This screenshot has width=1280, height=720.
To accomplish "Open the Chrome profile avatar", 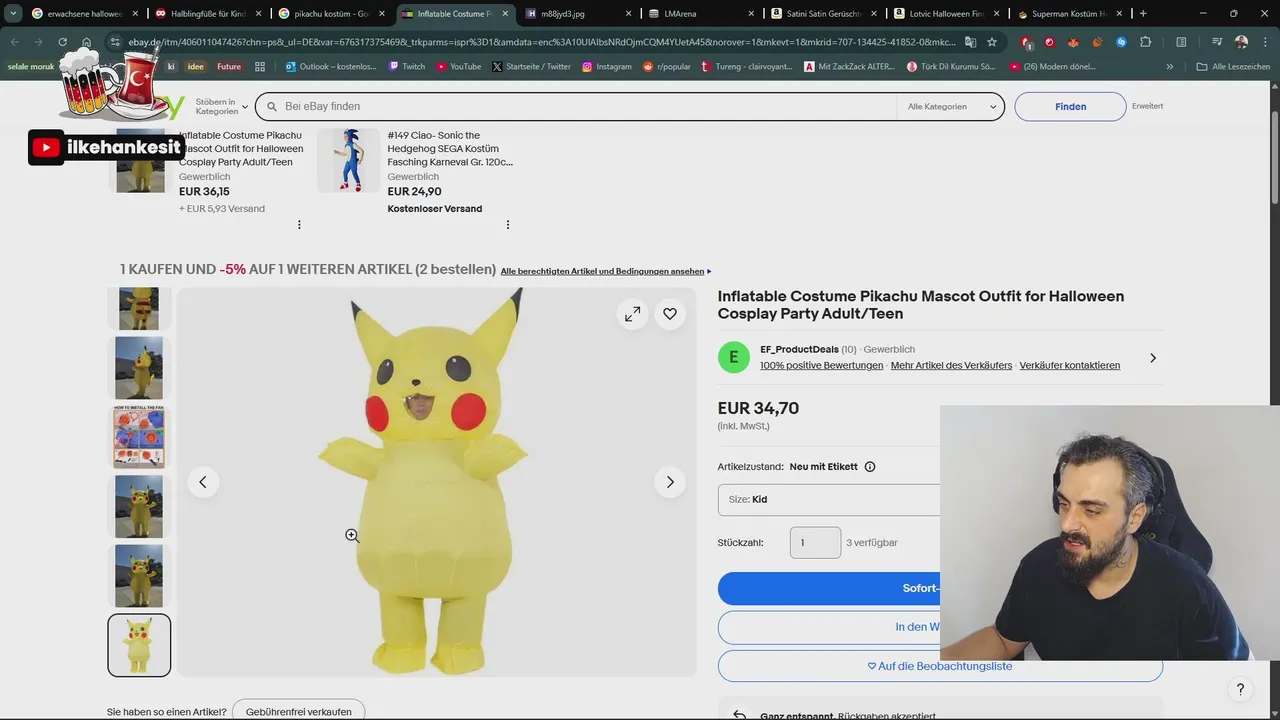I will [1241, 42].
